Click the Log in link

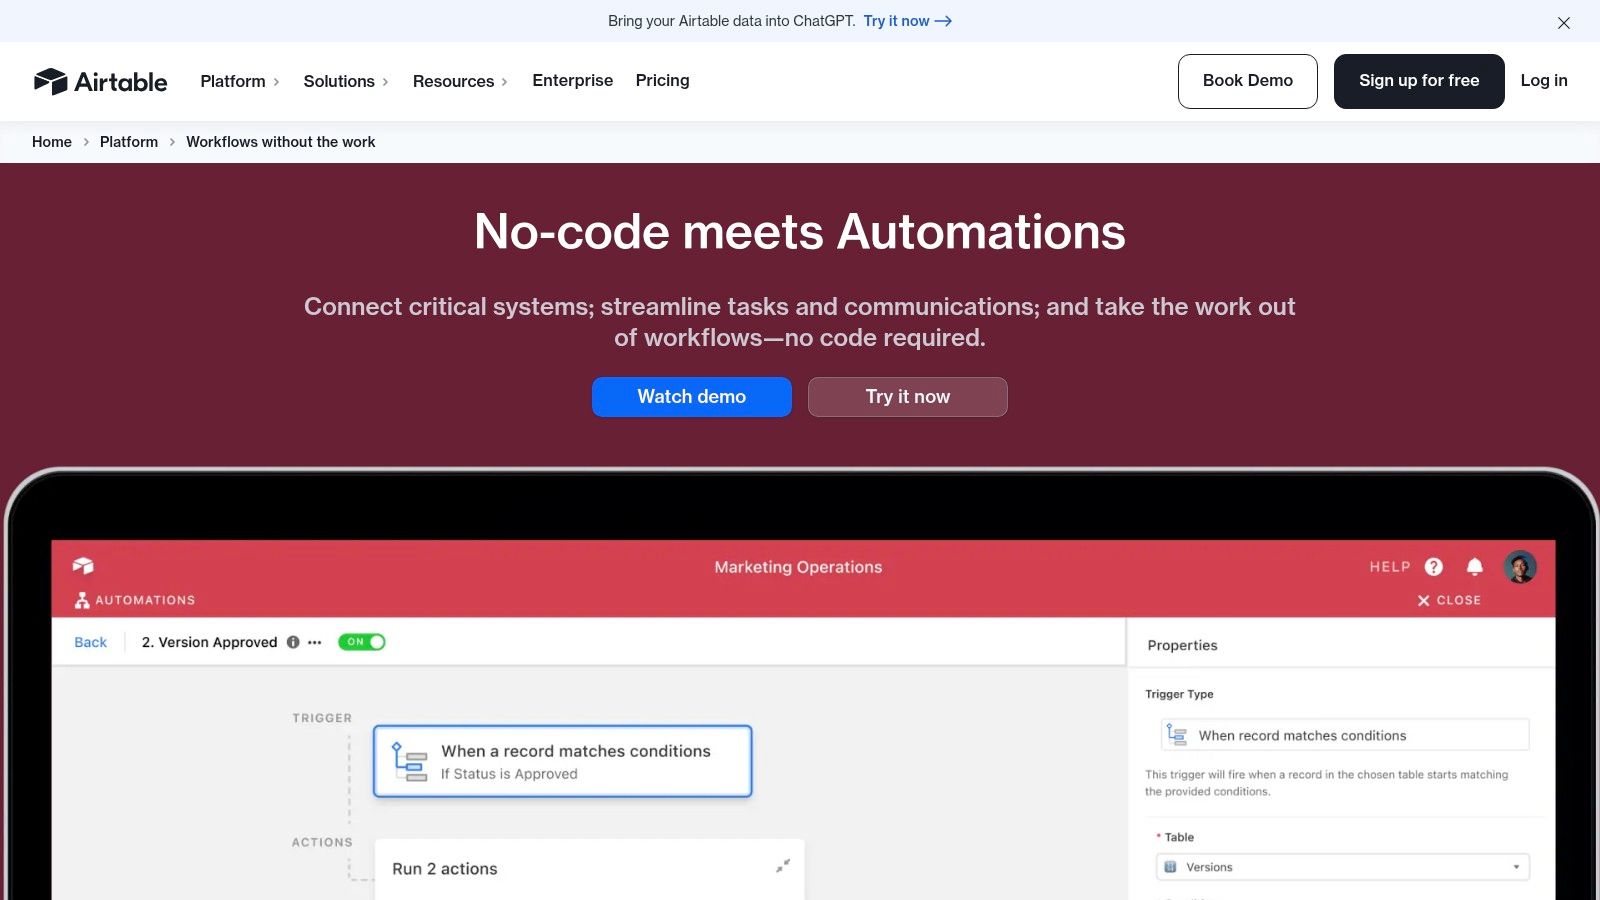1544,80
